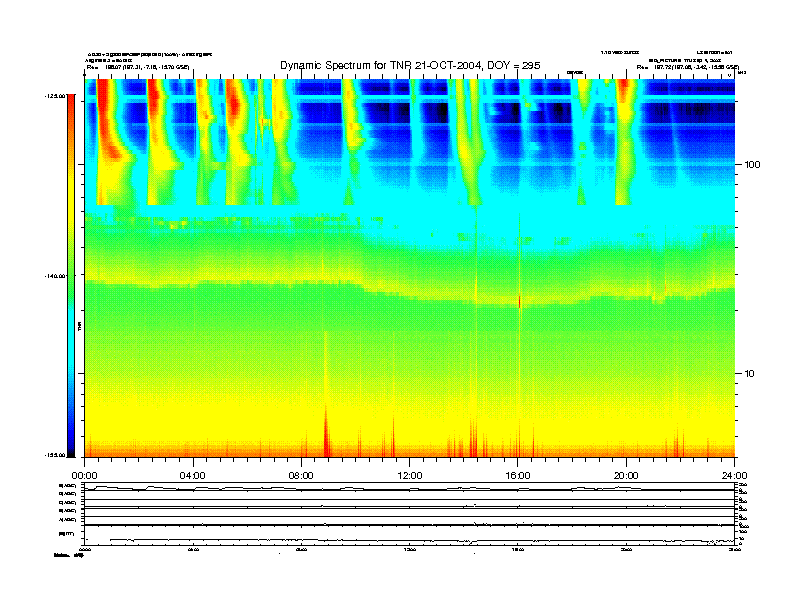792x612 pixels.
Task: Click the red spike near 16:00 in spectrum
Action: [519, 301]
